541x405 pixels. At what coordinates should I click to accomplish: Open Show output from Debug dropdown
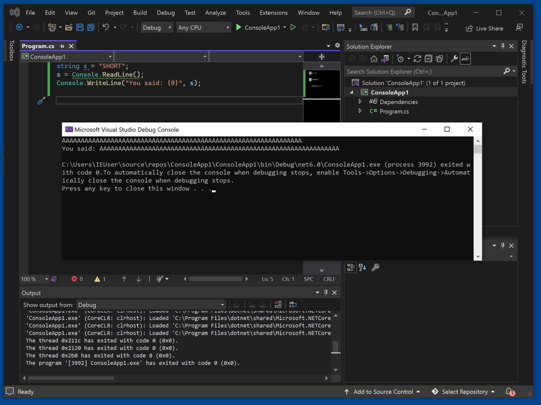[151, 305]
